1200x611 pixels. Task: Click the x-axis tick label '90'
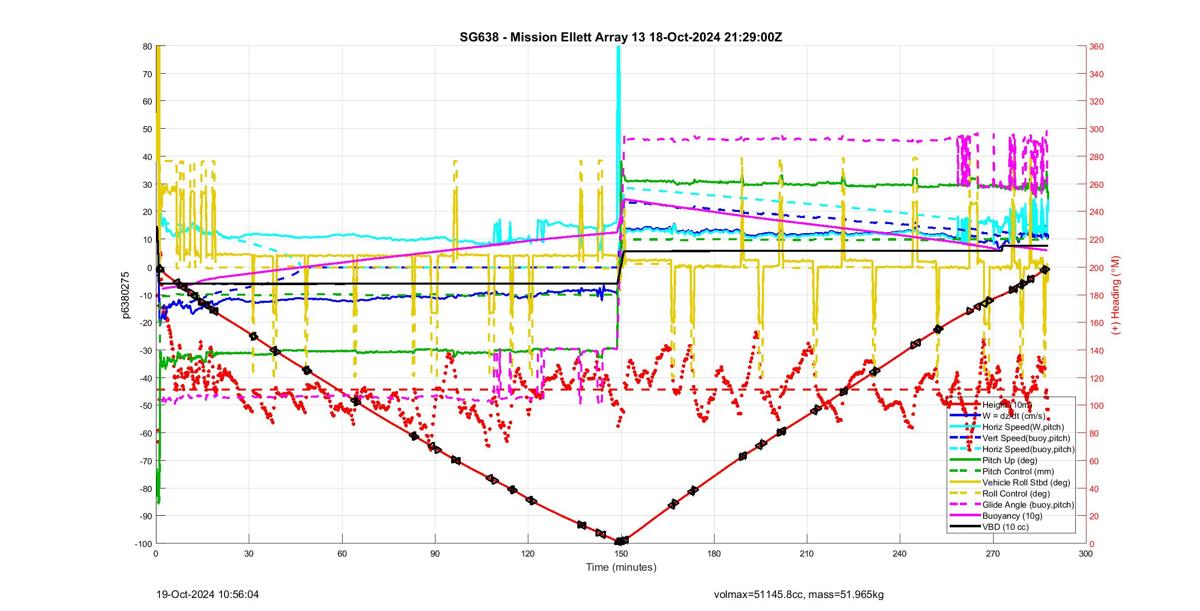pyautogui.click(x=435, y=553)
